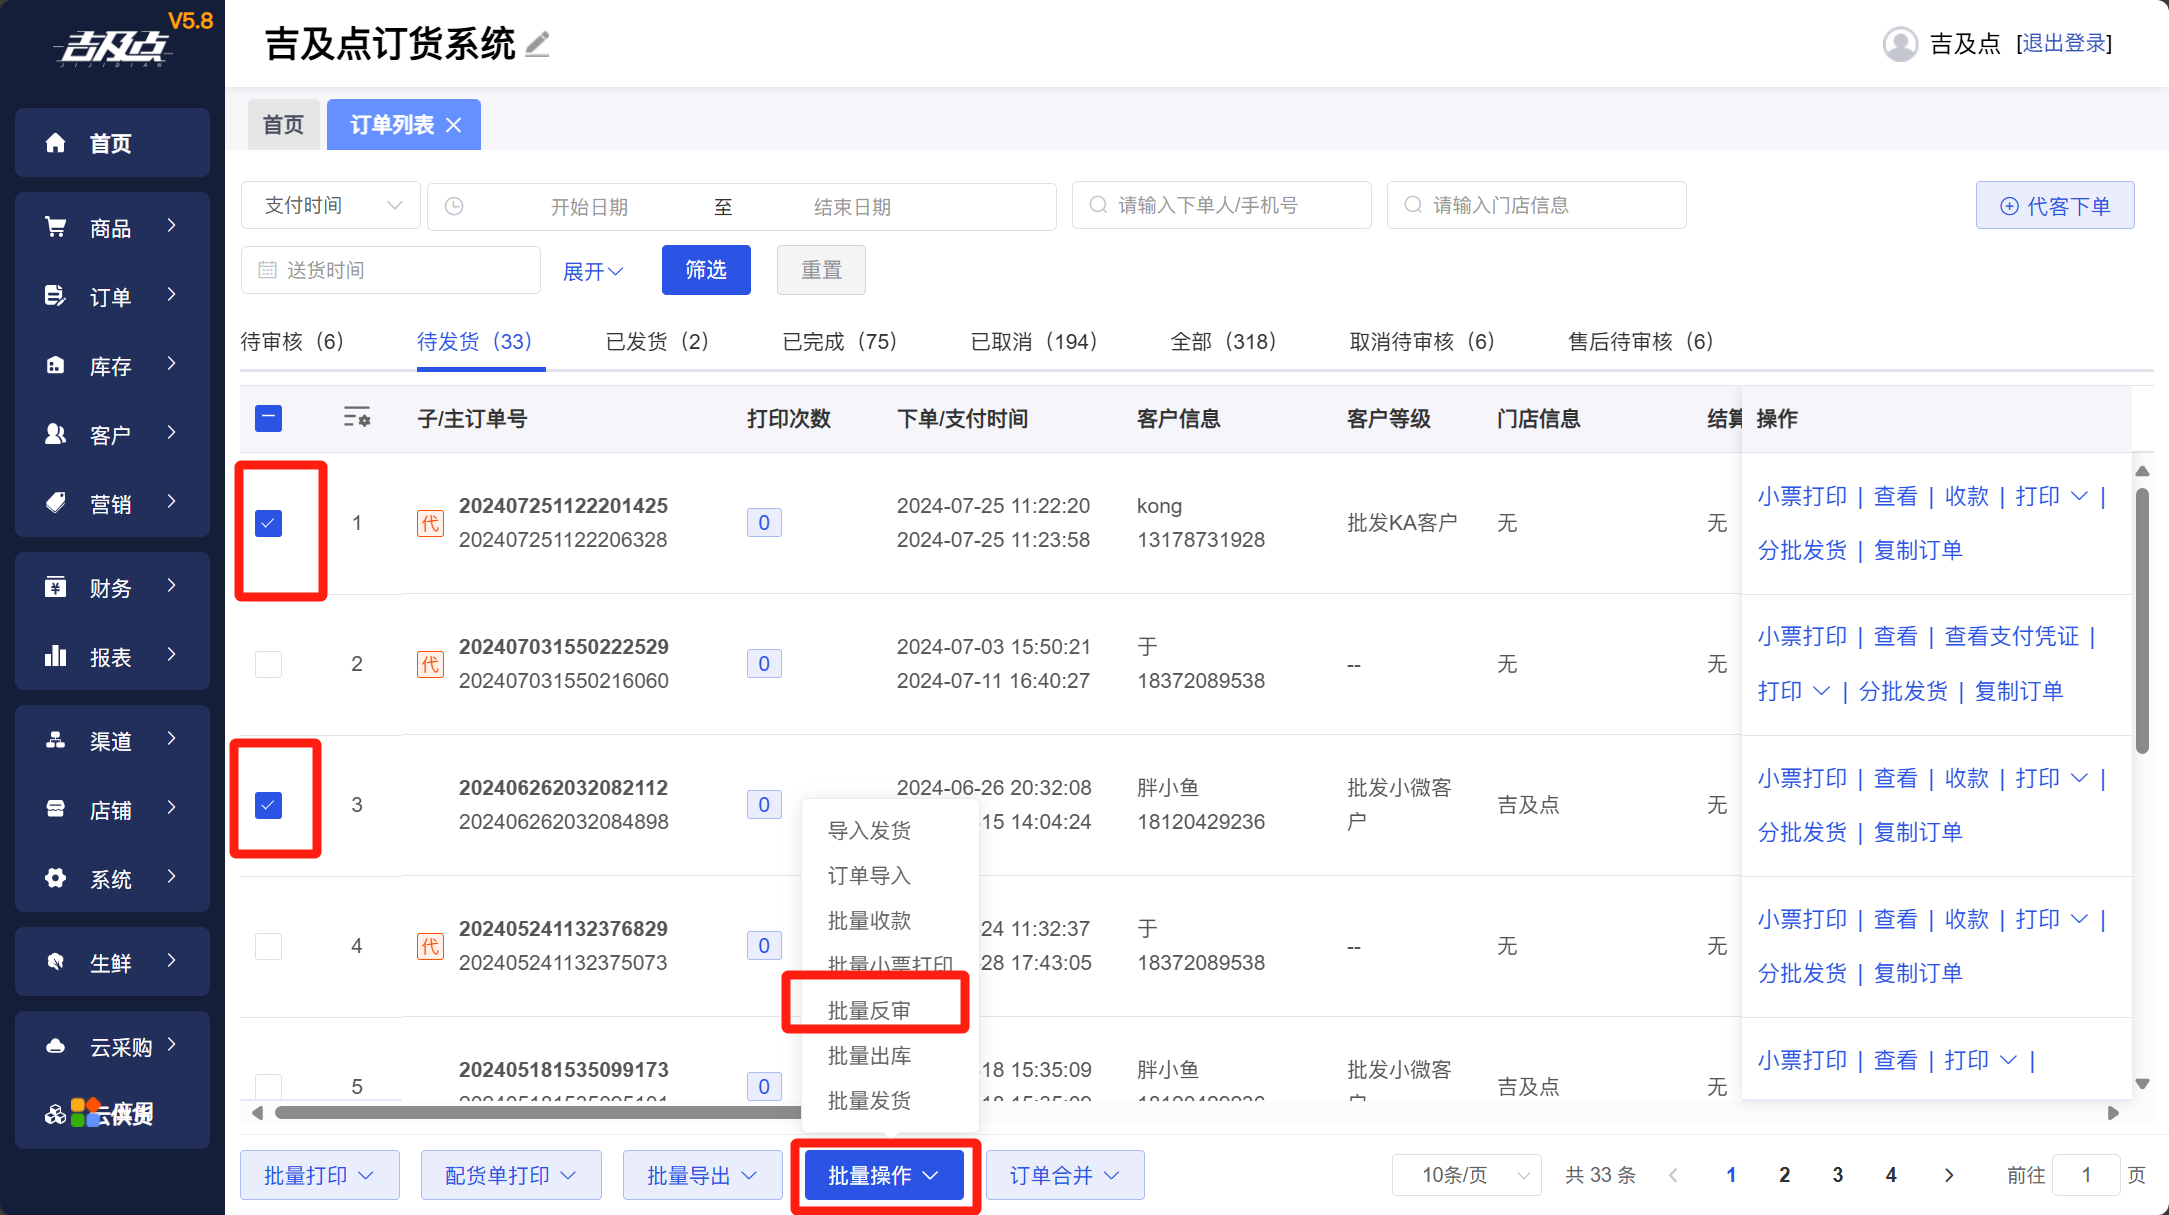Click the 财务 finance icon in sidebar
The image size is (2169, 1215).
tap(56, 587)
